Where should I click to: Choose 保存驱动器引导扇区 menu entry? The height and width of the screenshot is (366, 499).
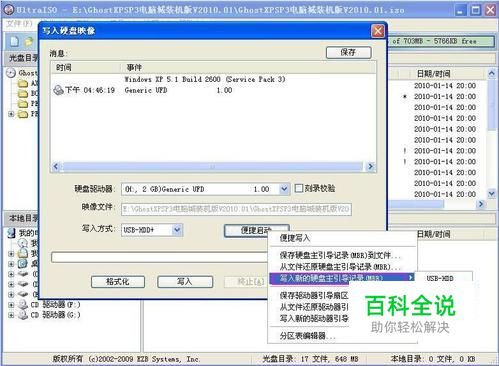click(314, 295)
